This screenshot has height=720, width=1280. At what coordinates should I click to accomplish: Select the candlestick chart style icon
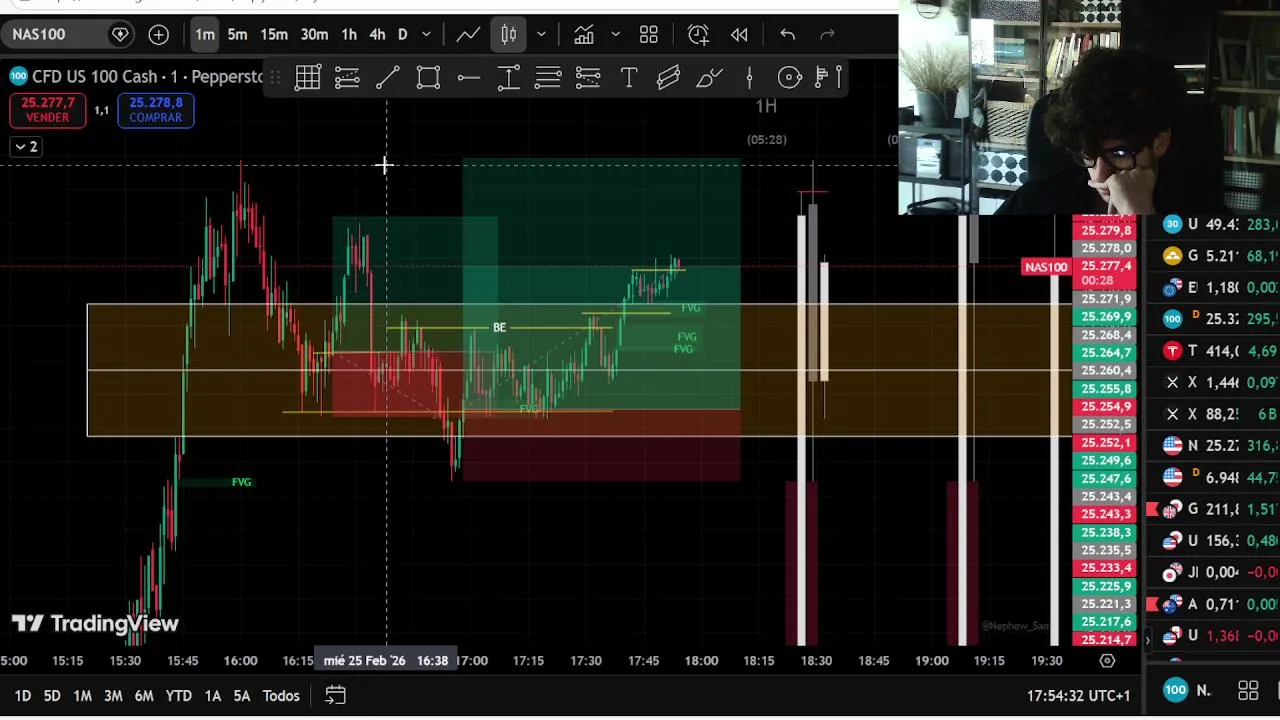click(x=509, y=34)
